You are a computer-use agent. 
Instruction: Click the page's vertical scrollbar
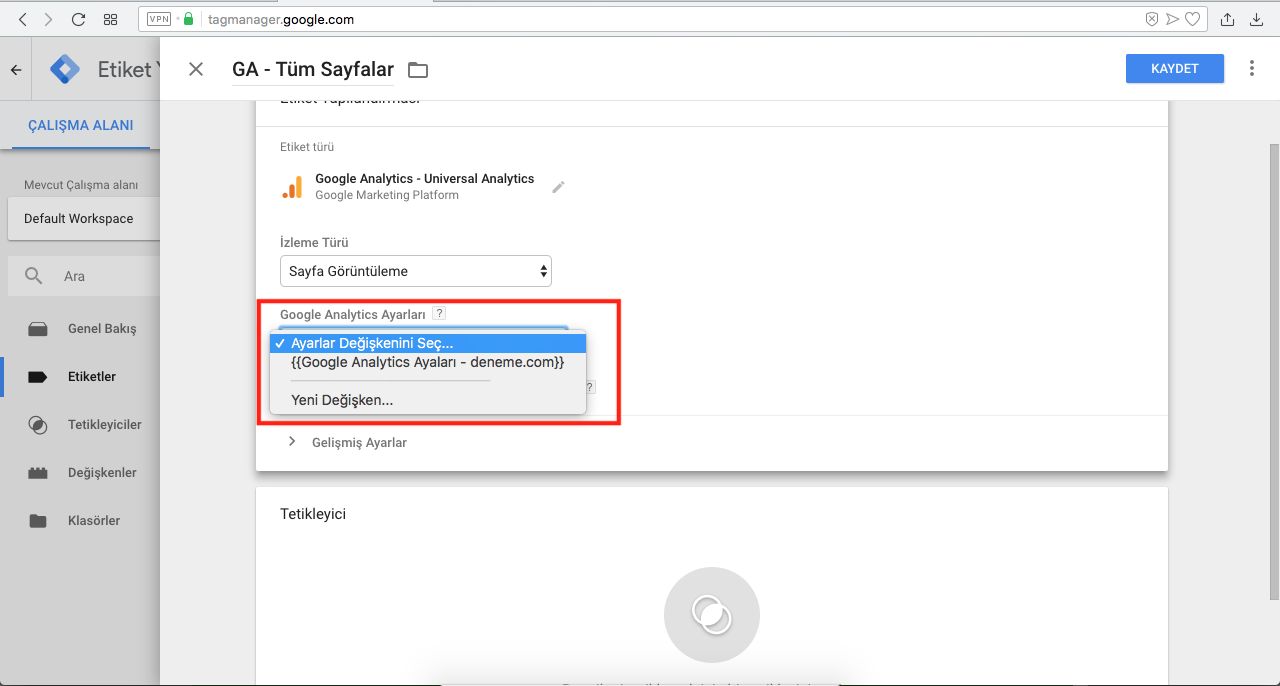point(1274,370)
